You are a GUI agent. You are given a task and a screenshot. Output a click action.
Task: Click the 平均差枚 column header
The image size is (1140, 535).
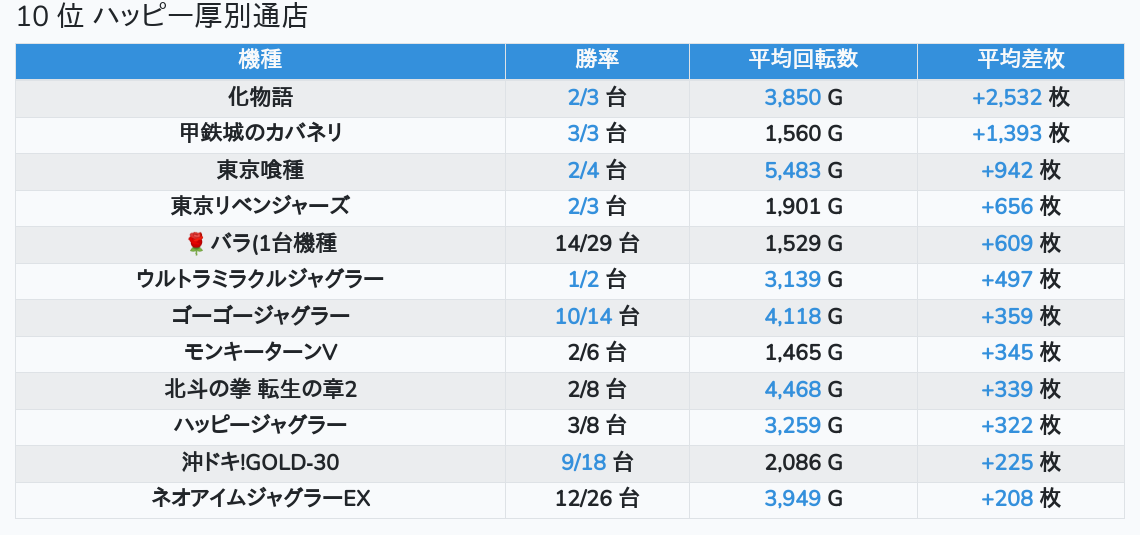pos(1020,60)
